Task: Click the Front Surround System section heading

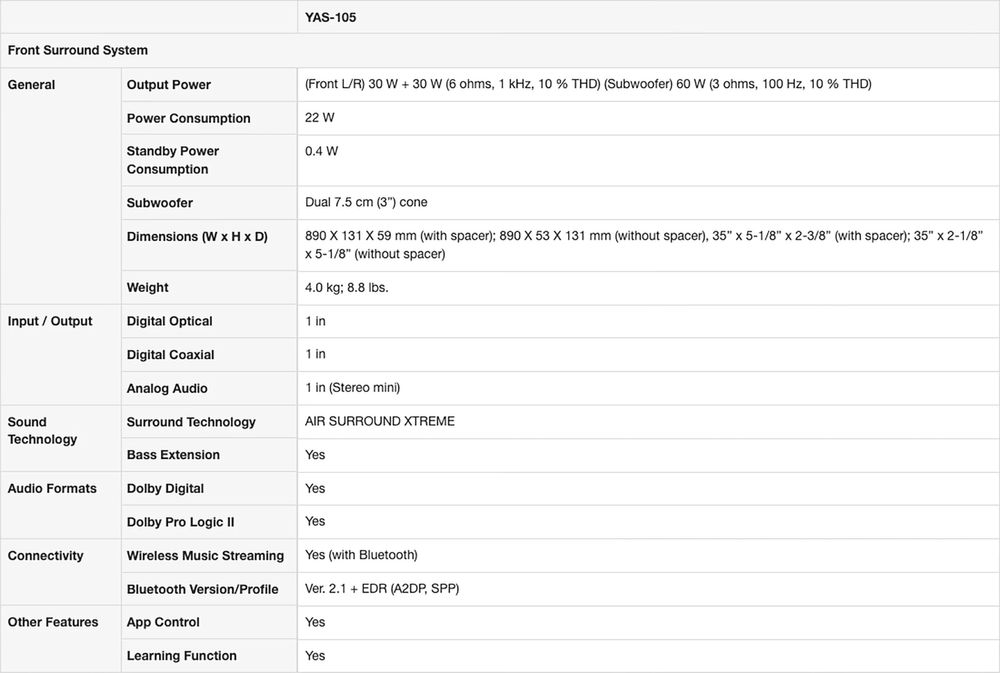Action: tap(78, 50)
